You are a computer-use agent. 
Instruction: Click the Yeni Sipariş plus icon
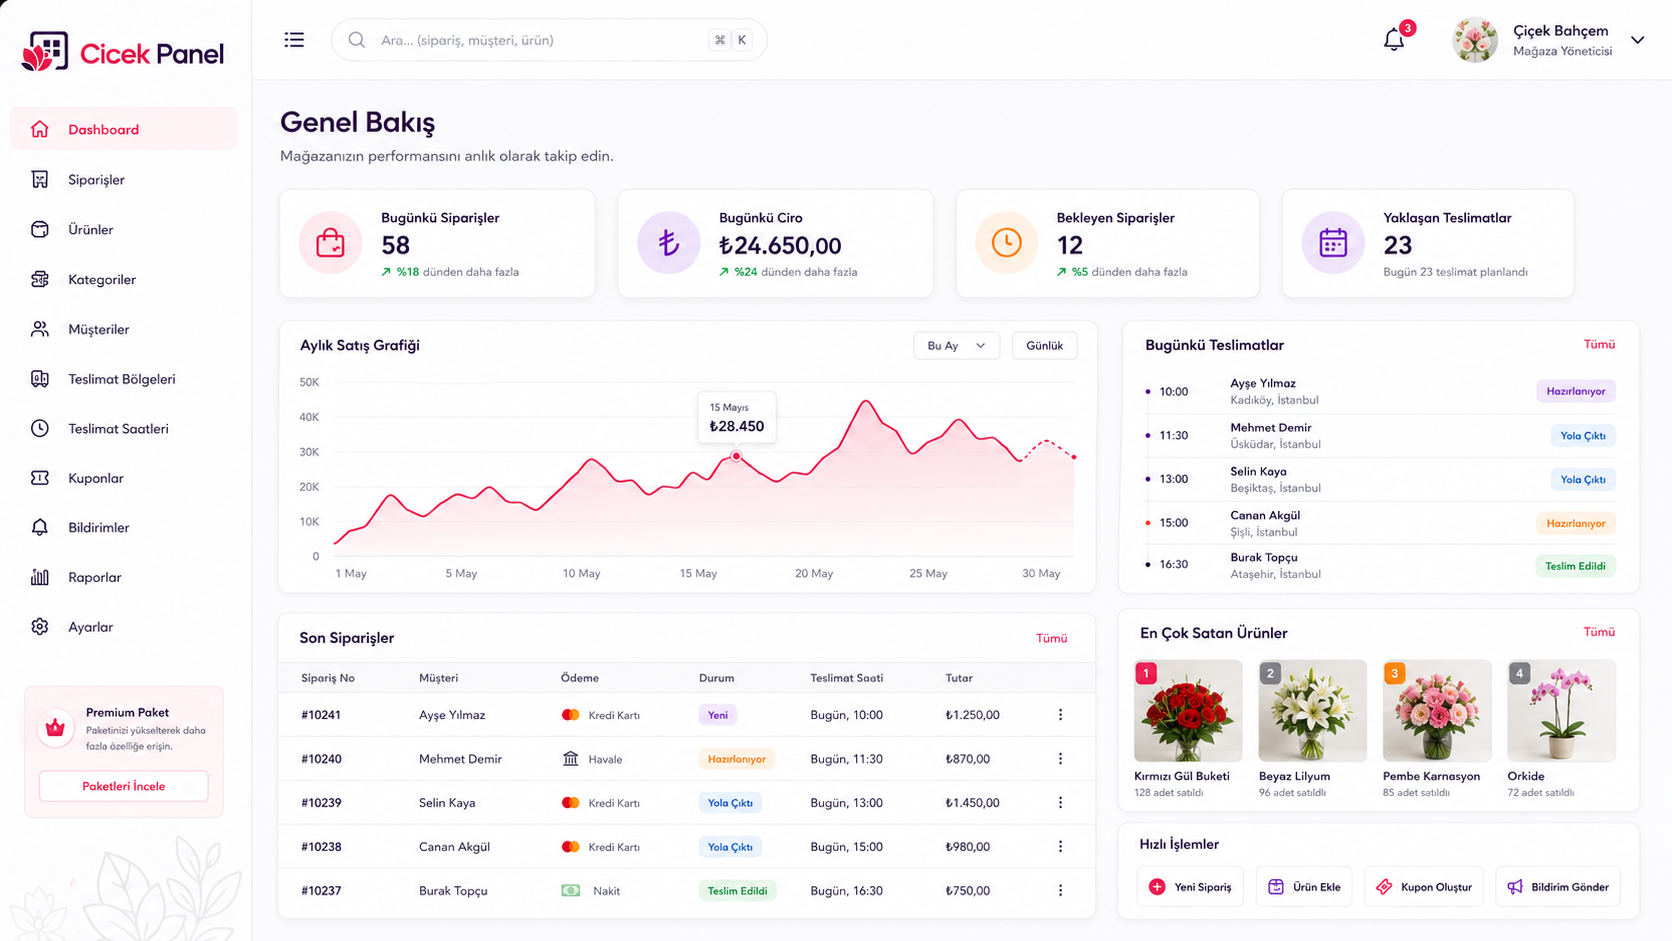[1157, 887]
